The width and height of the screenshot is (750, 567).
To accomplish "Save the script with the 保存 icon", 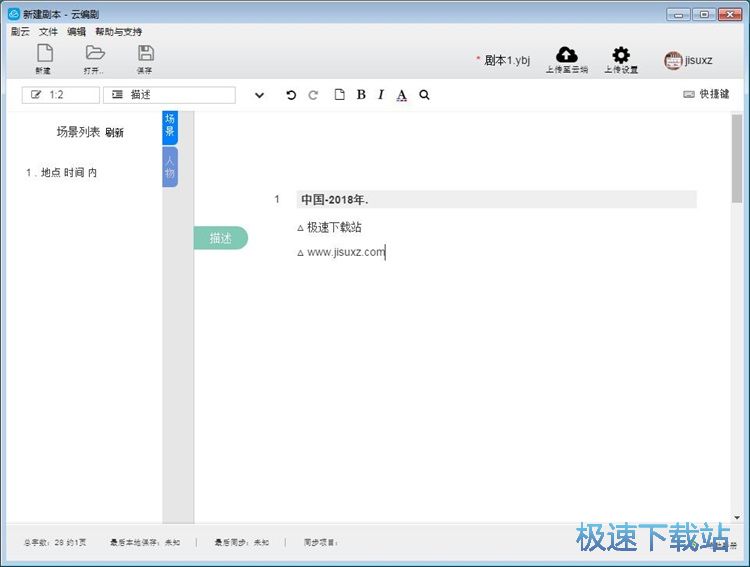I will (145, 54).
